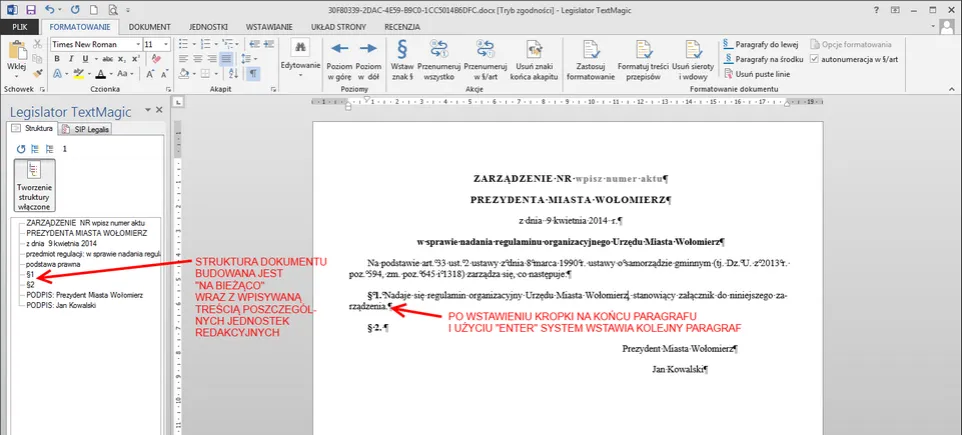This screenshot has width=962, height=435.
Task: Click the font color A button
Action: click(102, 74)
